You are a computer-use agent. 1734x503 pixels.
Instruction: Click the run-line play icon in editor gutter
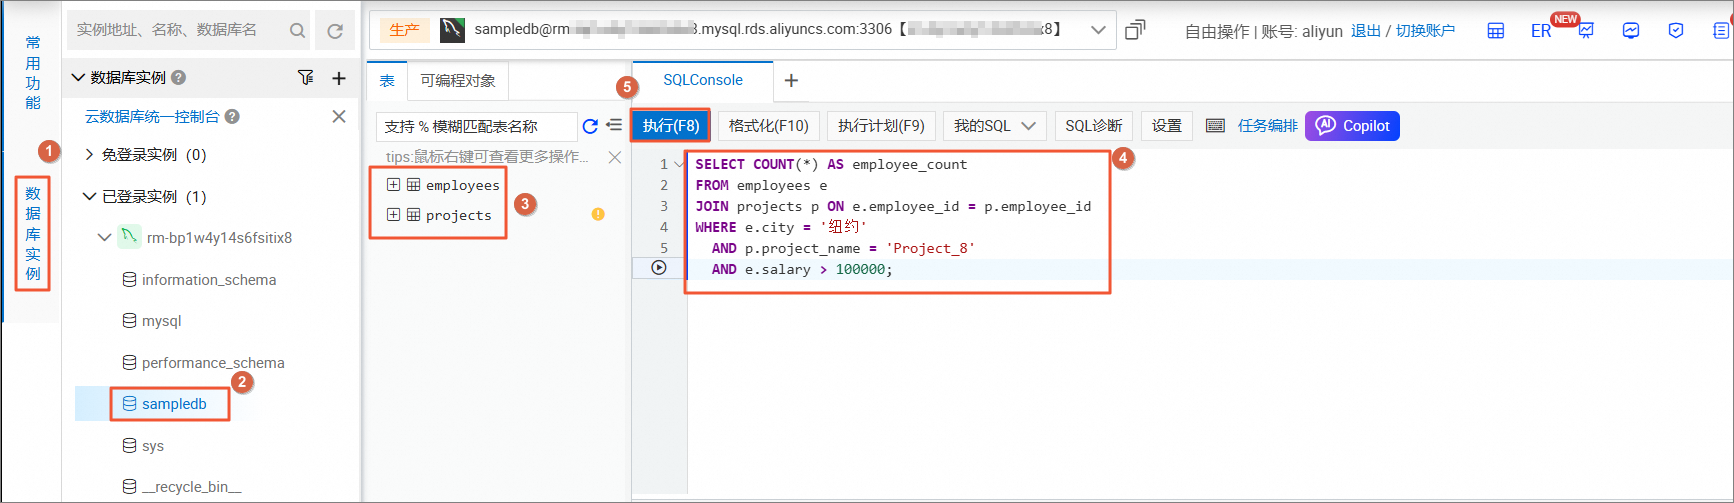click(x=659, y=267)
